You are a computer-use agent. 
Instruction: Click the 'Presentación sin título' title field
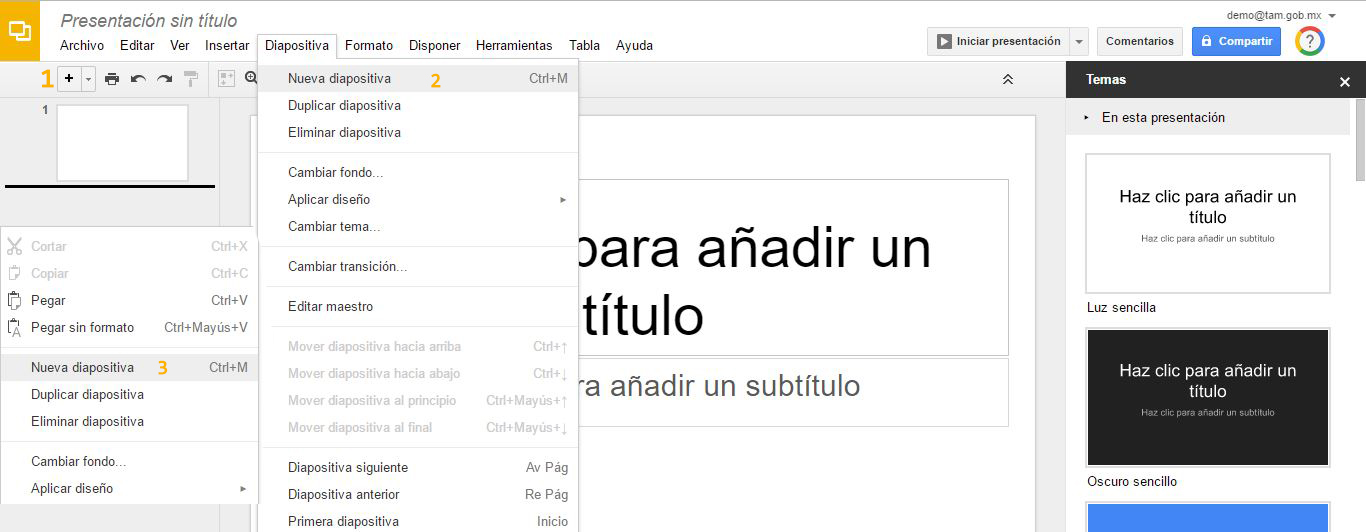click(x=149, y=20)
